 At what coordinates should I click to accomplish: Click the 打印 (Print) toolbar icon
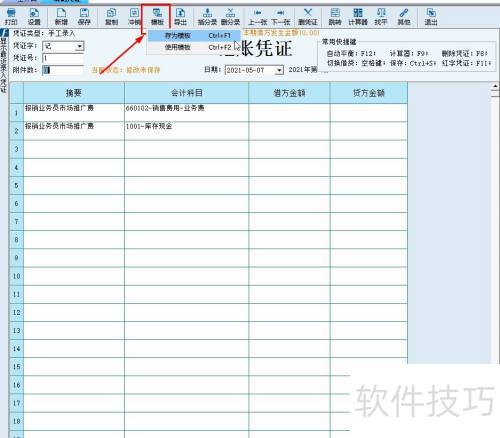pos(11,17)
